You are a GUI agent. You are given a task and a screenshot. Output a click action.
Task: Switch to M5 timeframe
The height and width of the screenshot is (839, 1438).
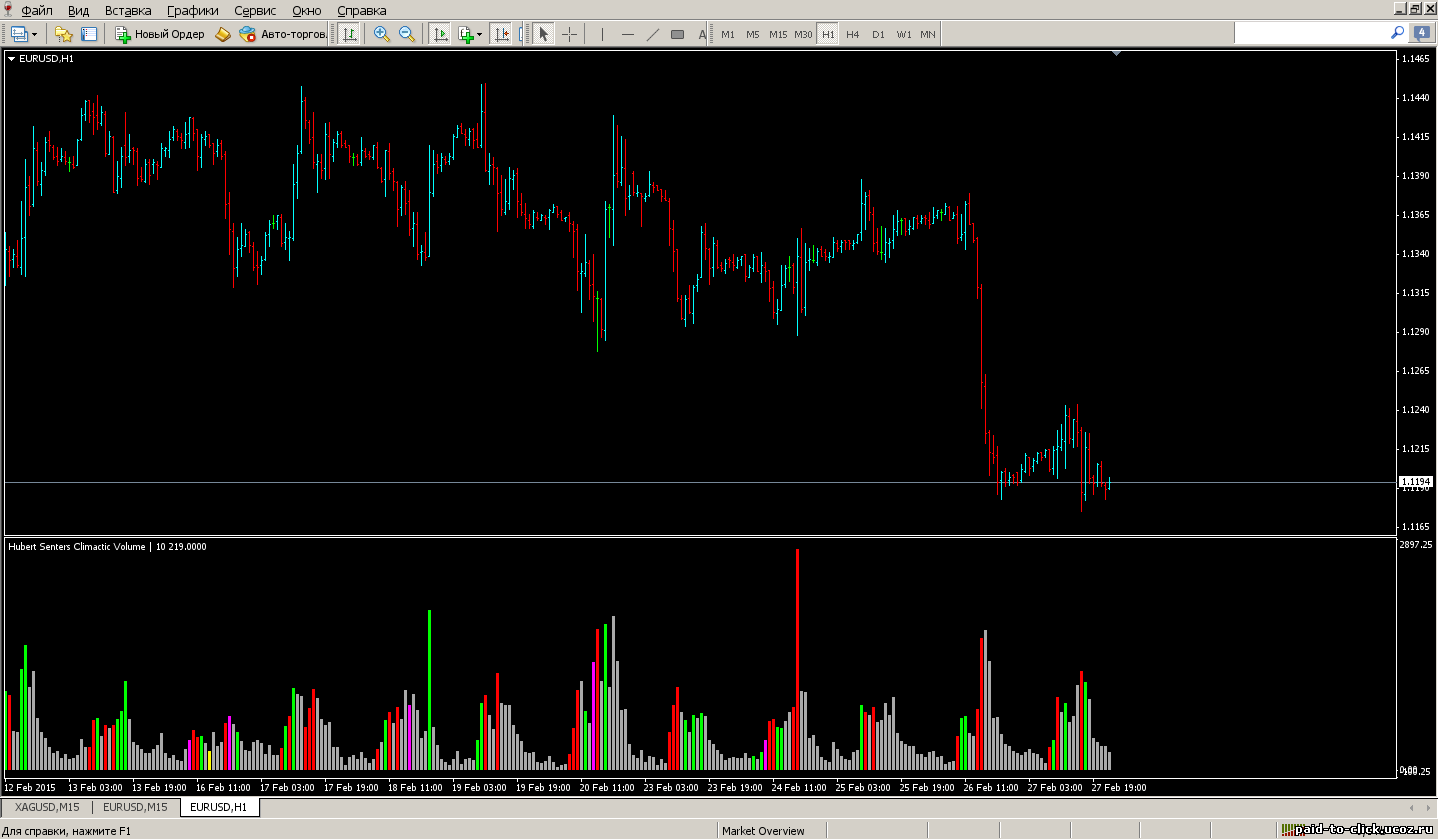(752, 34)
